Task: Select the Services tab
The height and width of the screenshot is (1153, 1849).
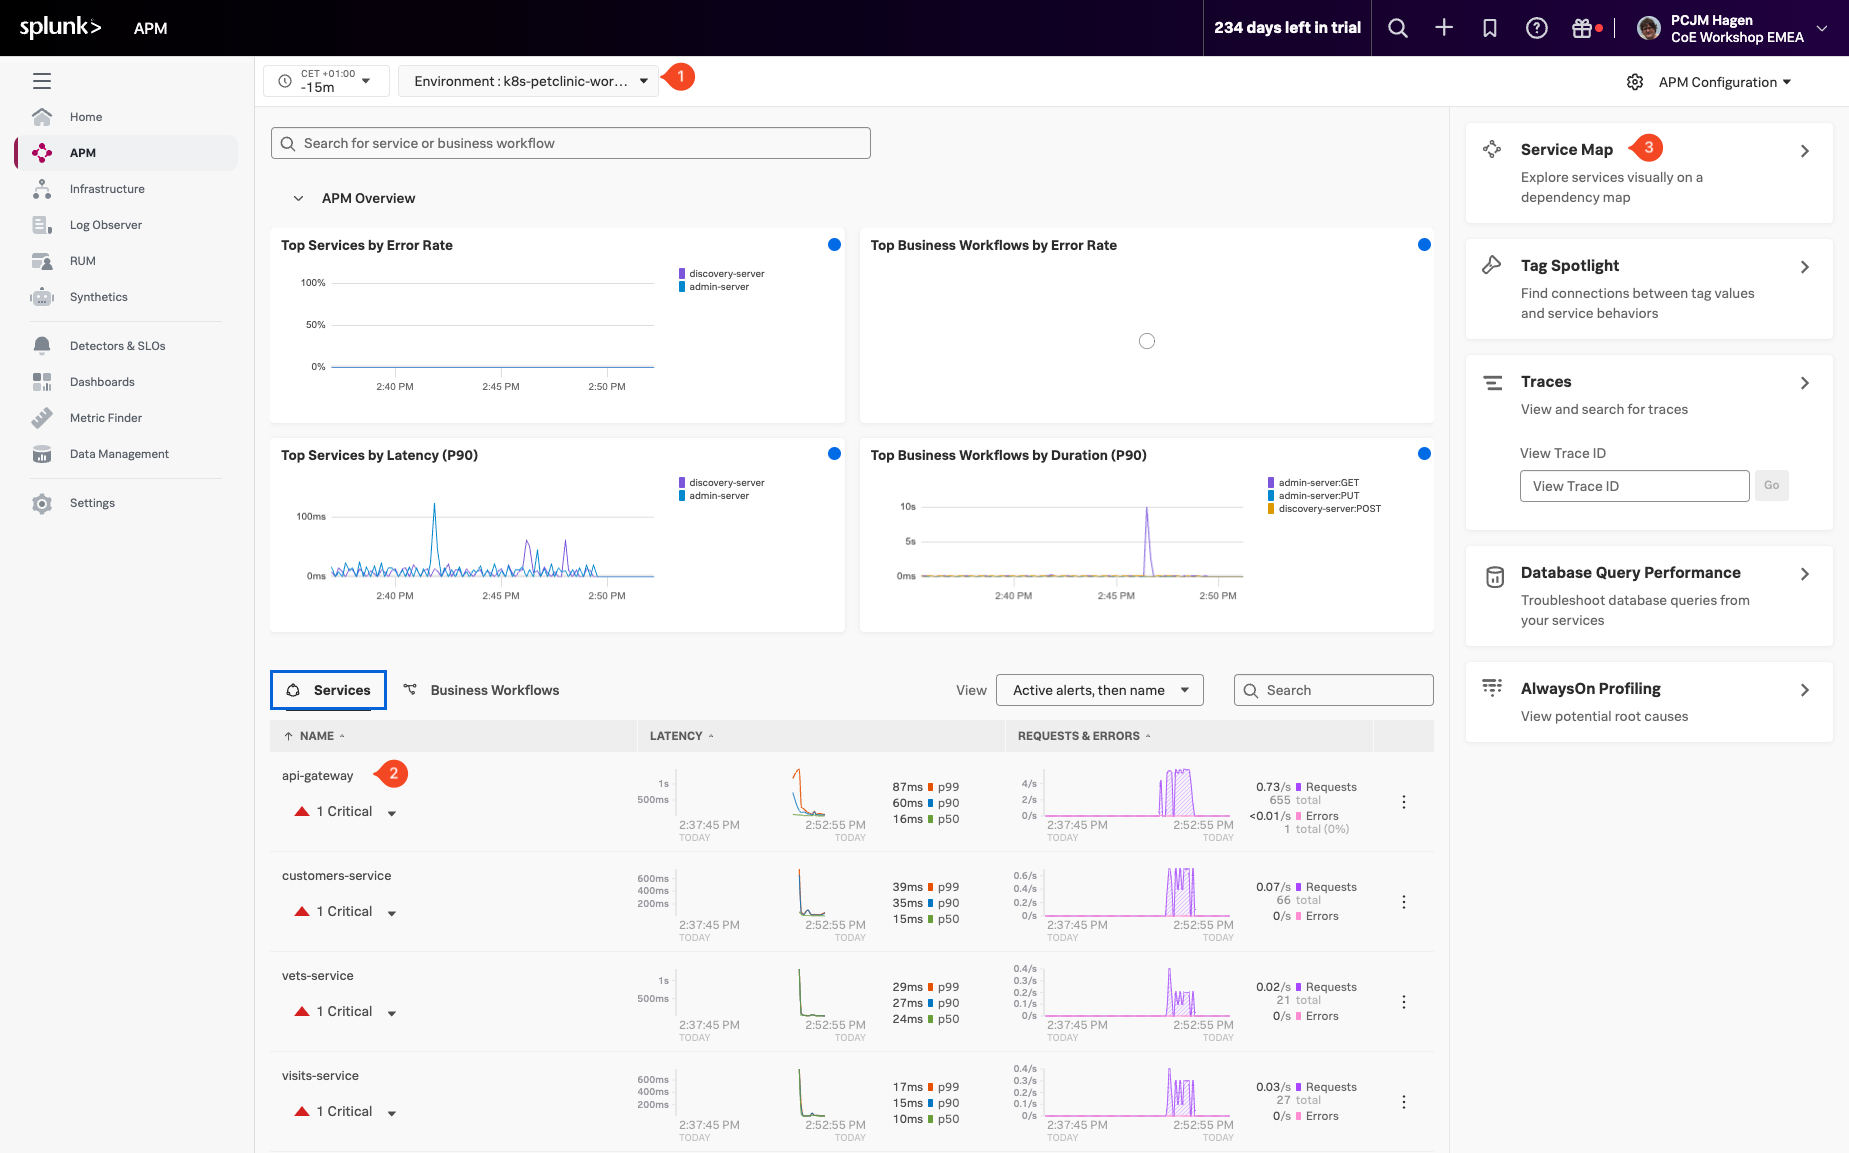Action: click(328, 690)
